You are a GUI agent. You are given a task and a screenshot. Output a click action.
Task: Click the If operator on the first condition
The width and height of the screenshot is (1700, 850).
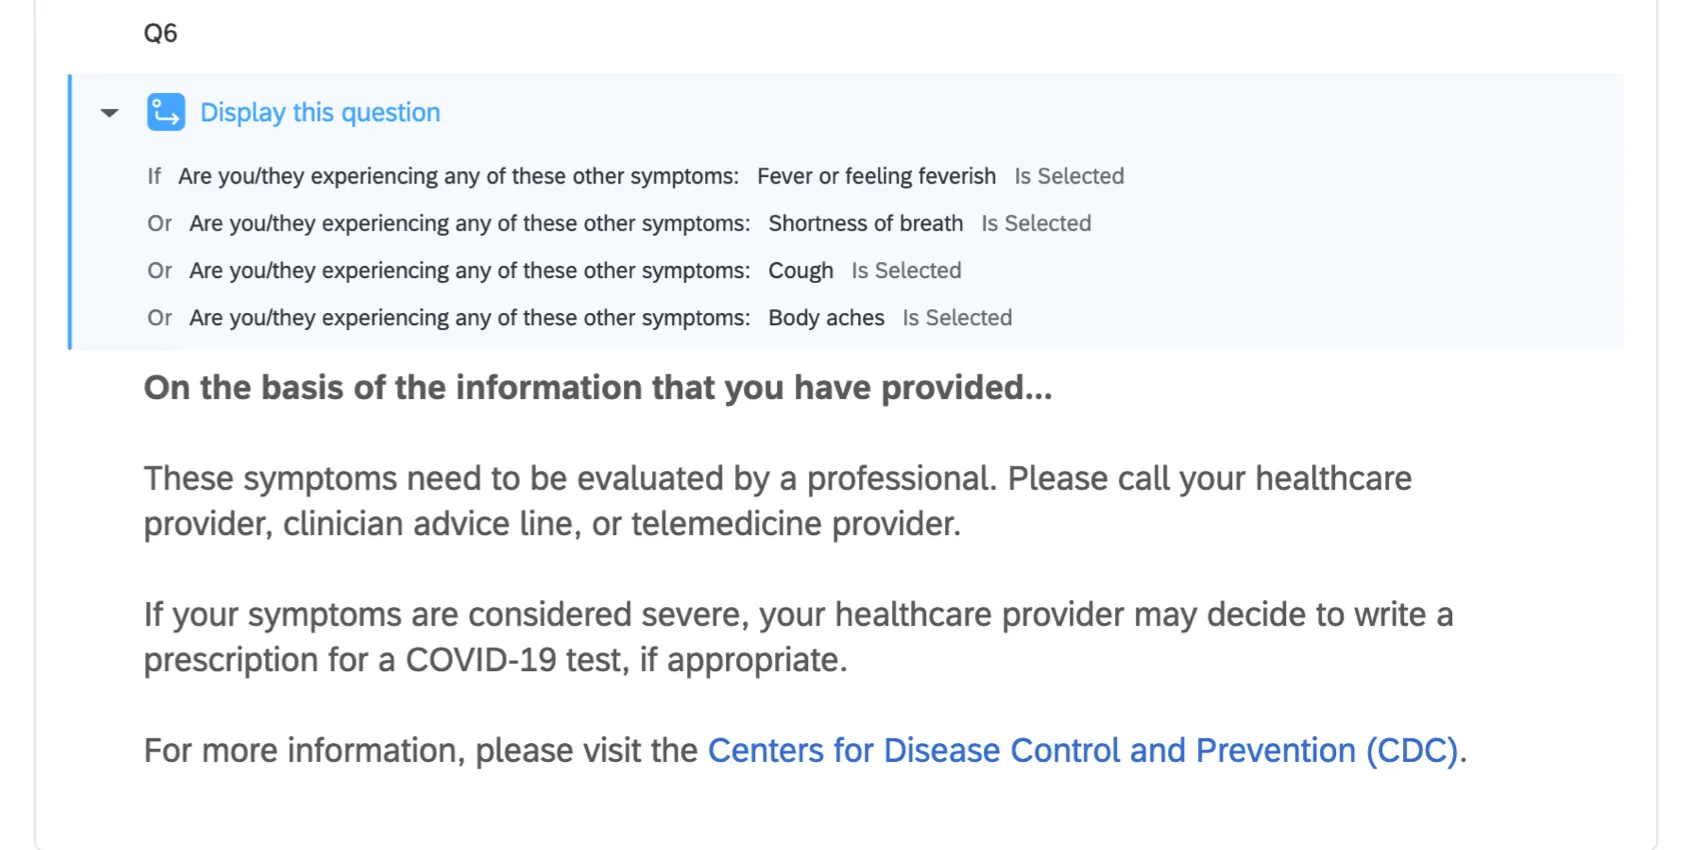pos(154,176)
